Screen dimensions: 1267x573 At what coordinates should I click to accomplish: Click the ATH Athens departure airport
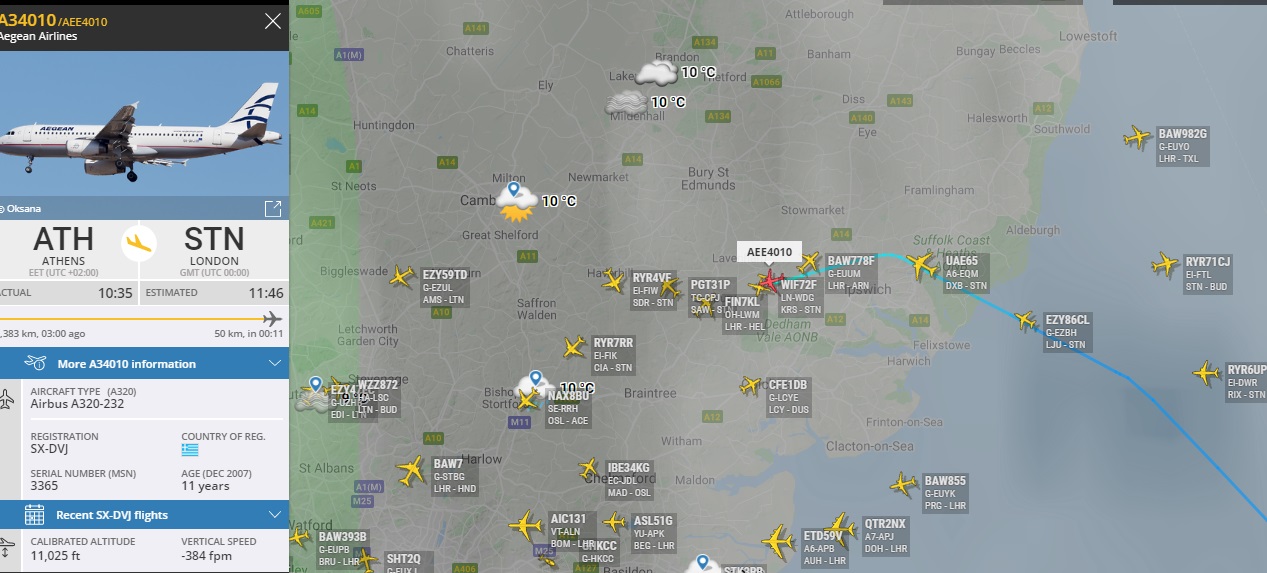[64, 246]
